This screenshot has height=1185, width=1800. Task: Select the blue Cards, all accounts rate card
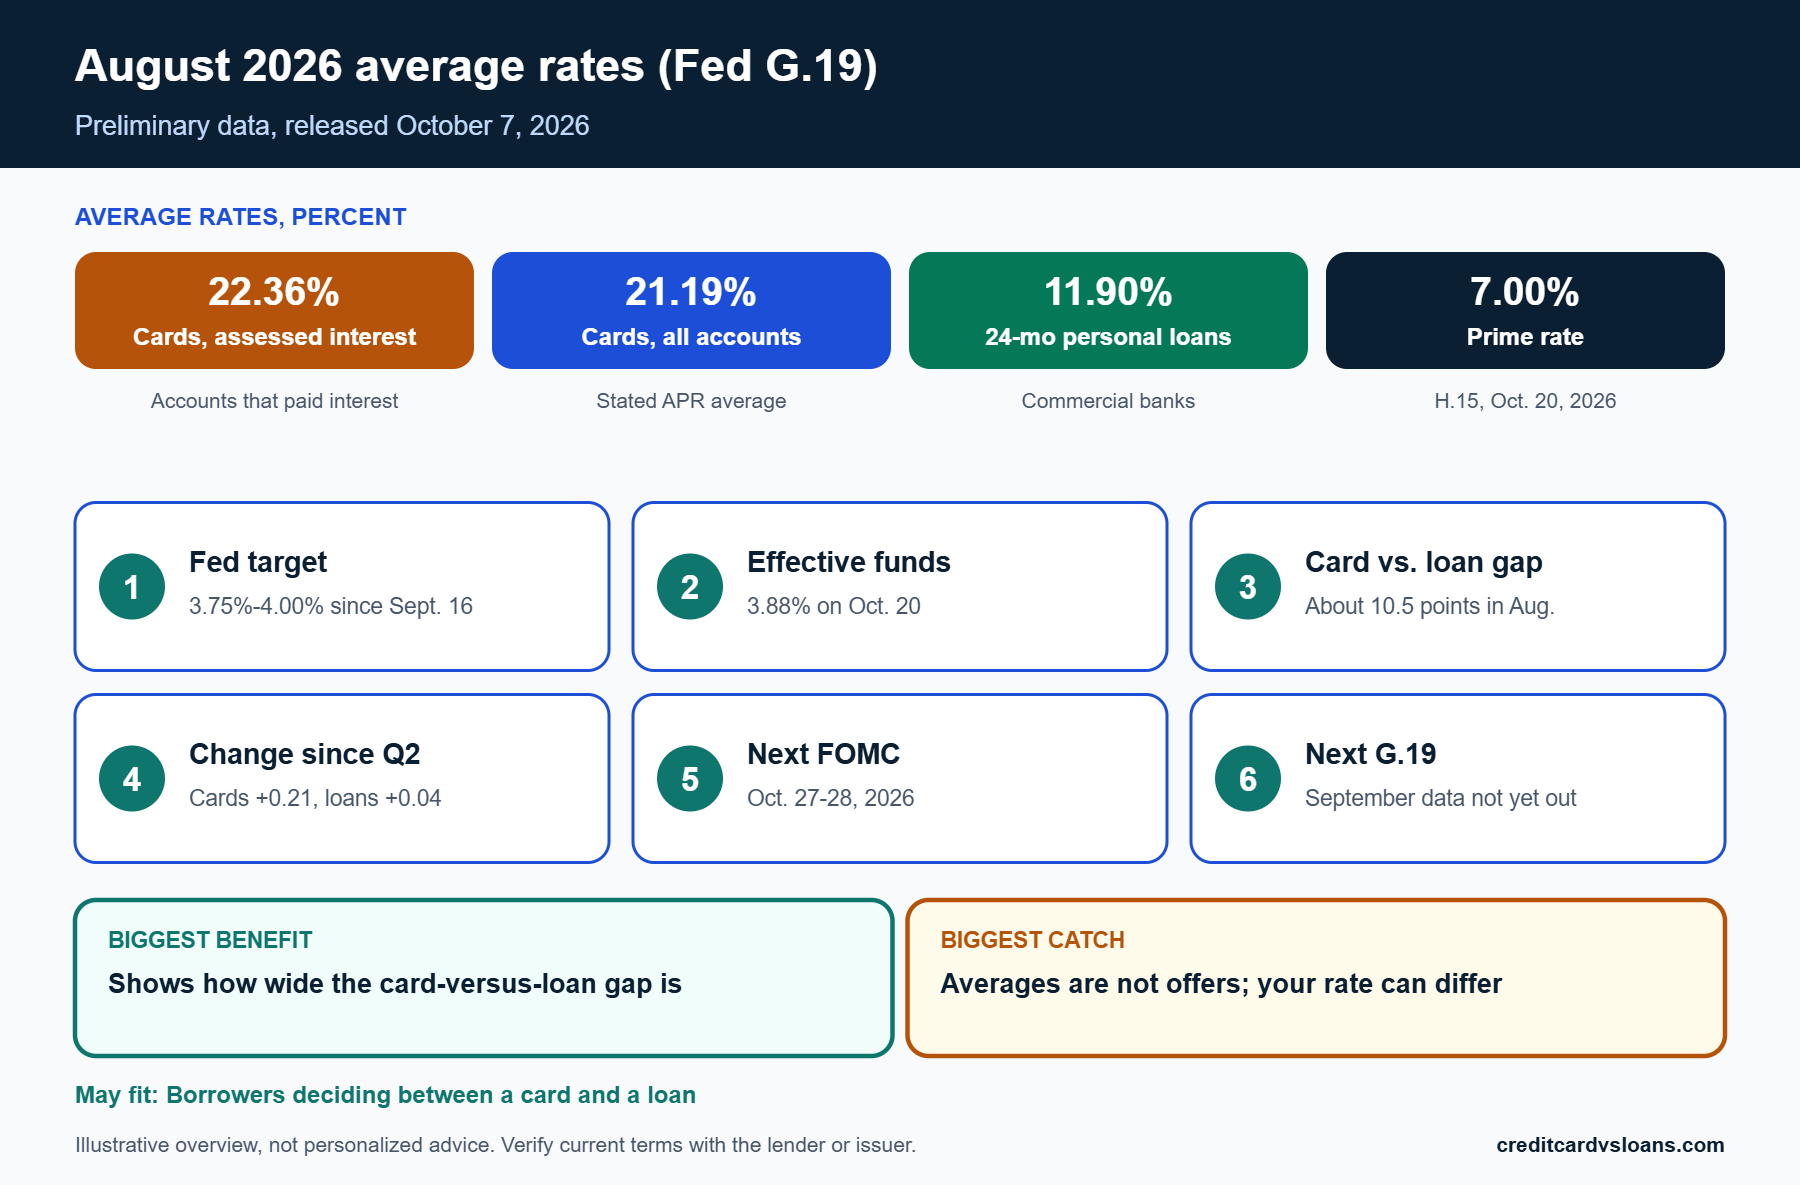coord(691,310)
